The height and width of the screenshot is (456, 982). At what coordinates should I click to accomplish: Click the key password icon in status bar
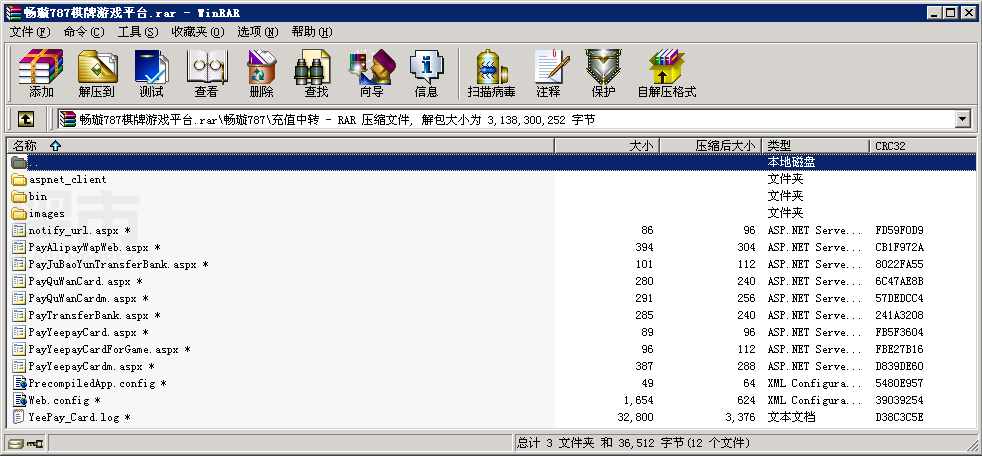[x=35, y=443]
